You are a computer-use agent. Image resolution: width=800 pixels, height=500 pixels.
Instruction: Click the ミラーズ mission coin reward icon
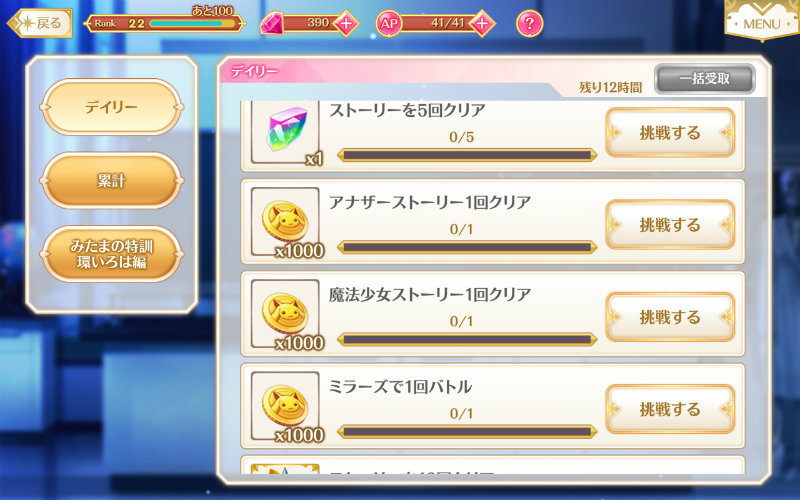coord(286,406)
